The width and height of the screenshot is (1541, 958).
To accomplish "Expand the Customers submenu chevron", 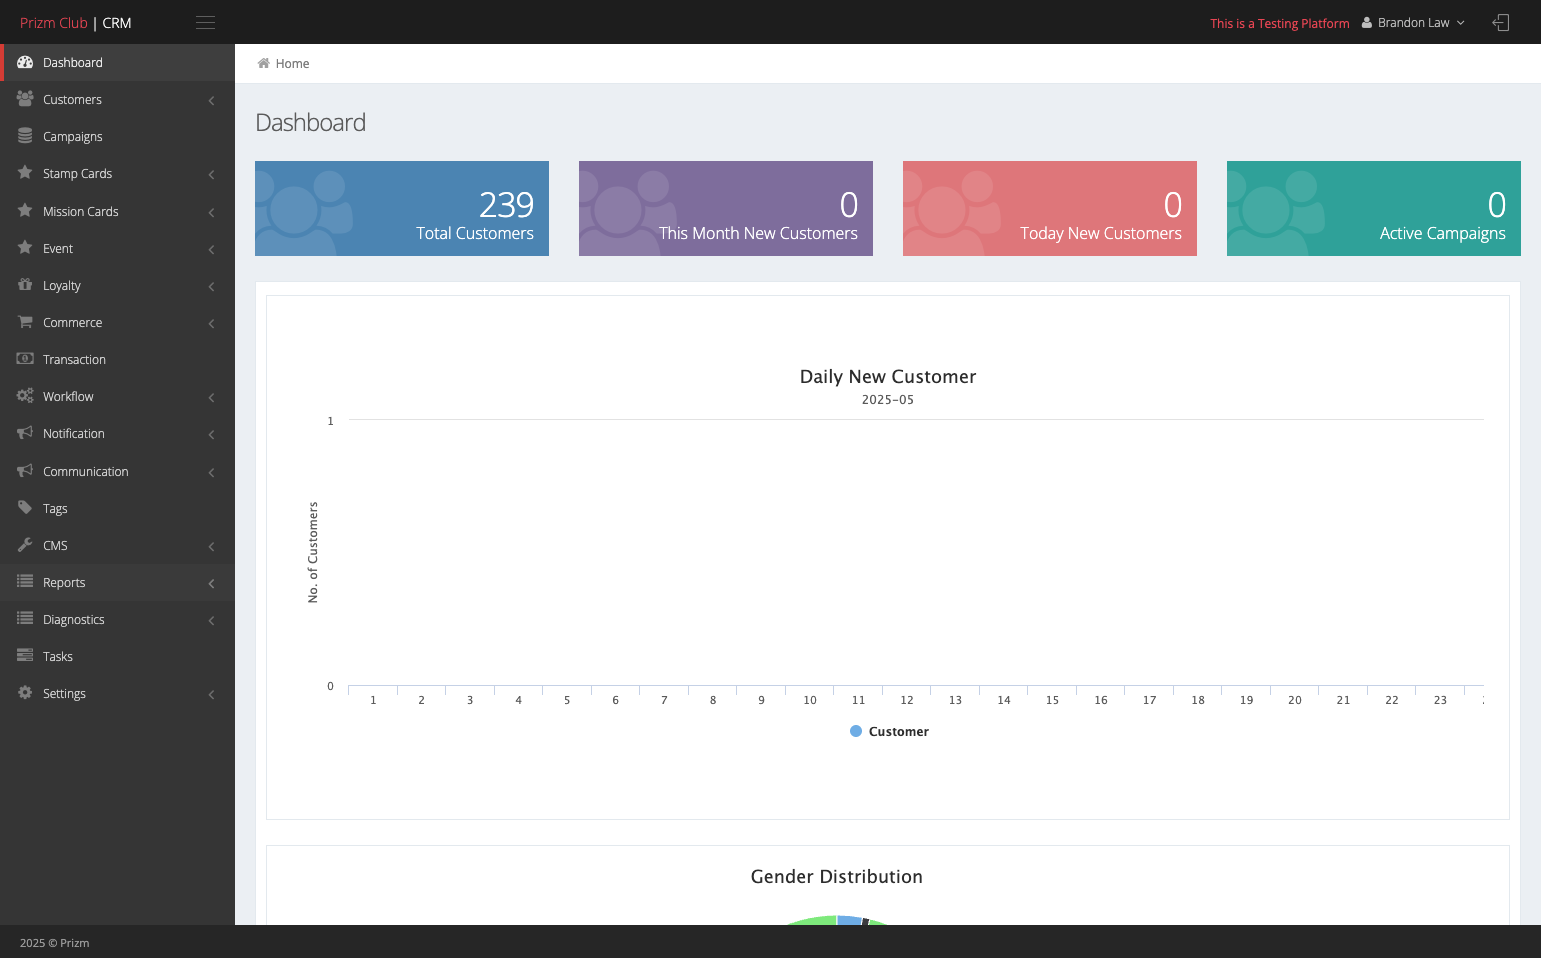I will [211, 100].
